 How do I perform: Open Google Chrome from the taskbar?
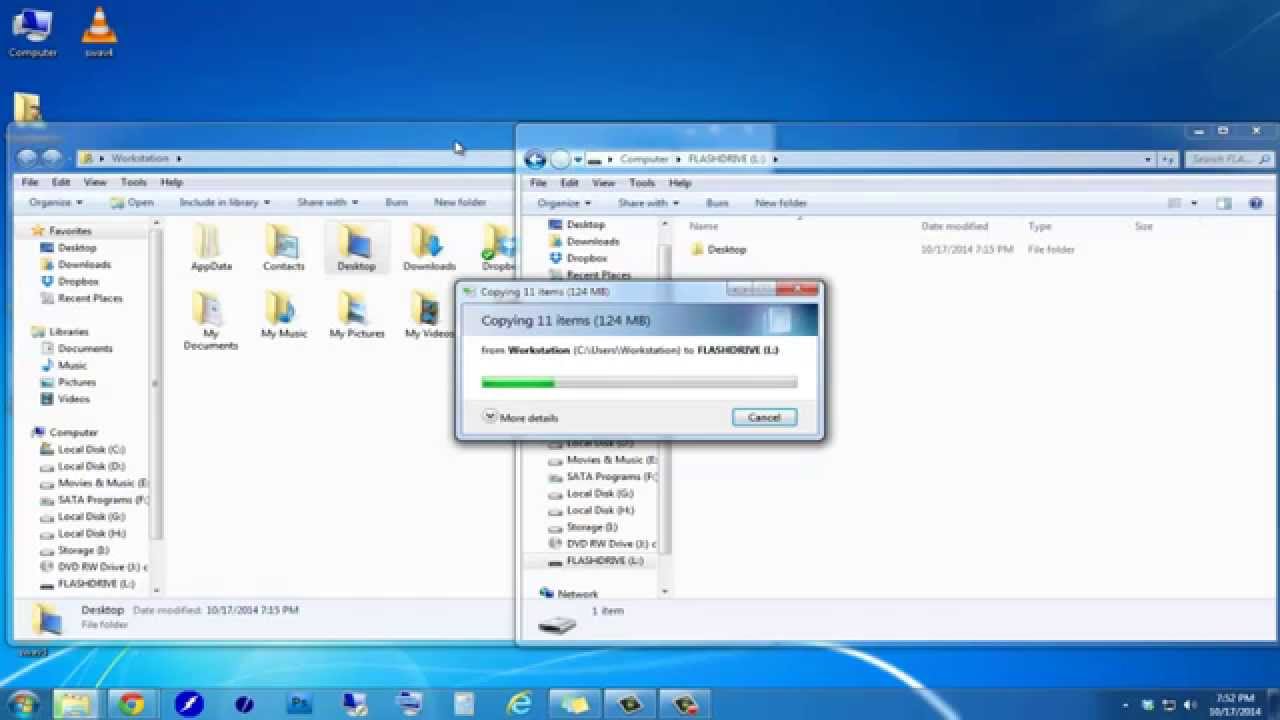tap(131, 704)
